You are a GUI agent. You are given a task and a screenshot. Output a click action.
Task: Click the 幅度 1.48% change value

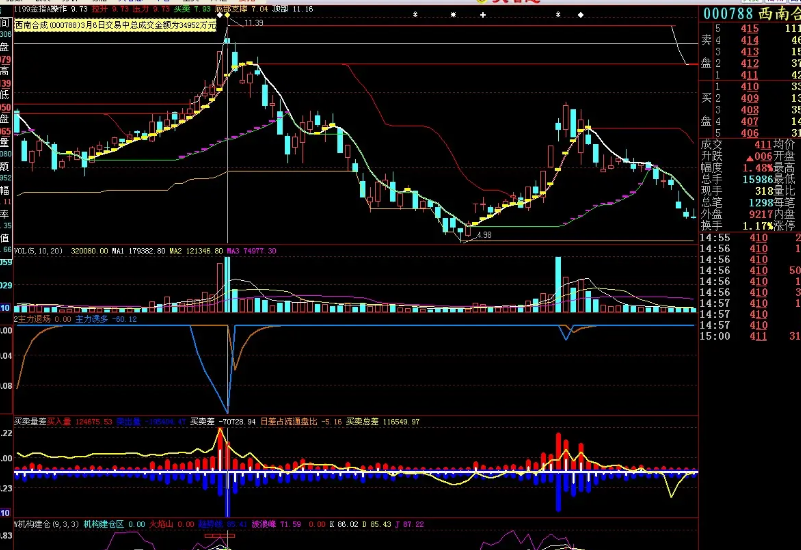pyautogui.click(x=758, y=168)
